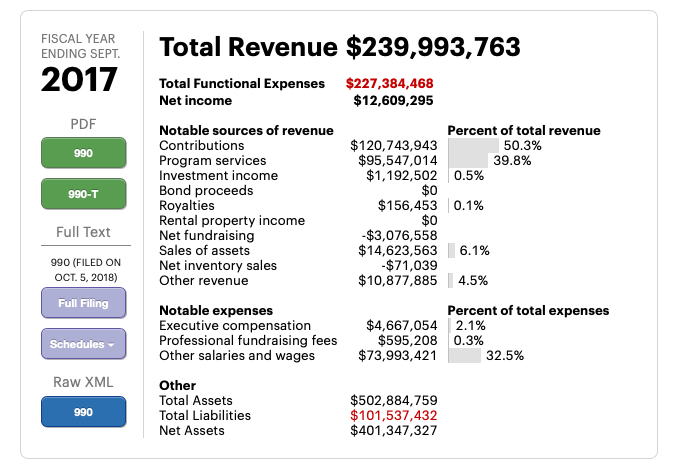Select the Other salaries and wages 32.5% bar

pyautogui.click(x=464, y=356)
